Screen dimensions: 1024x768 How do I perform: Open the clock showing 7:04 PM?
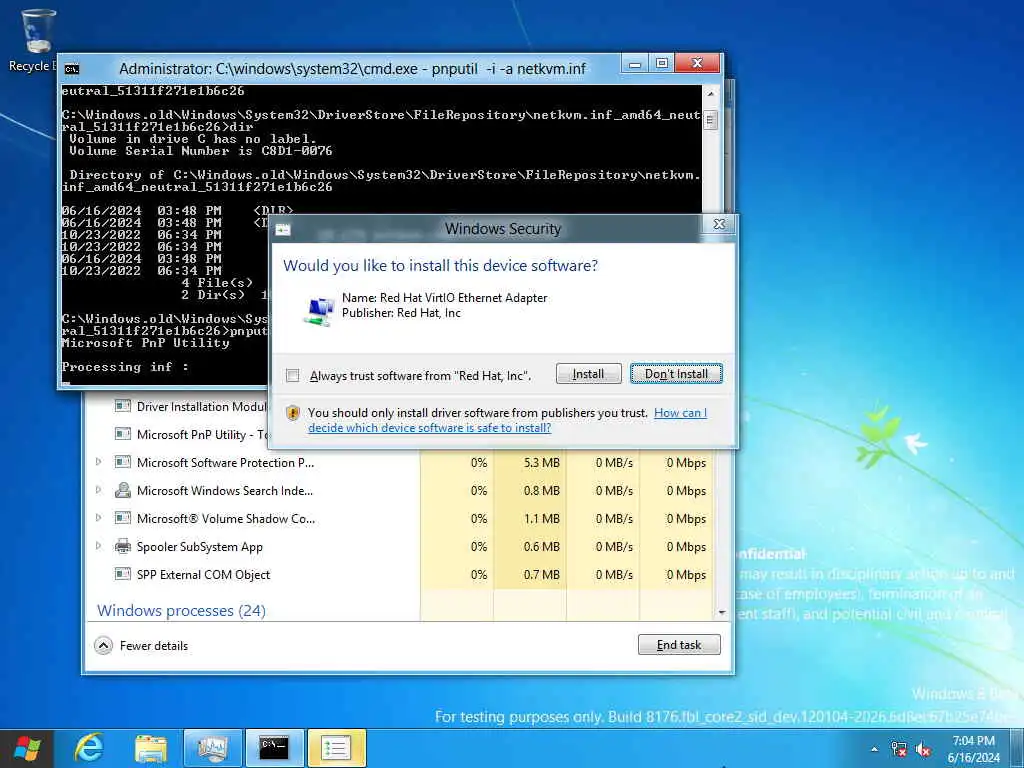(x=973, y=749)
